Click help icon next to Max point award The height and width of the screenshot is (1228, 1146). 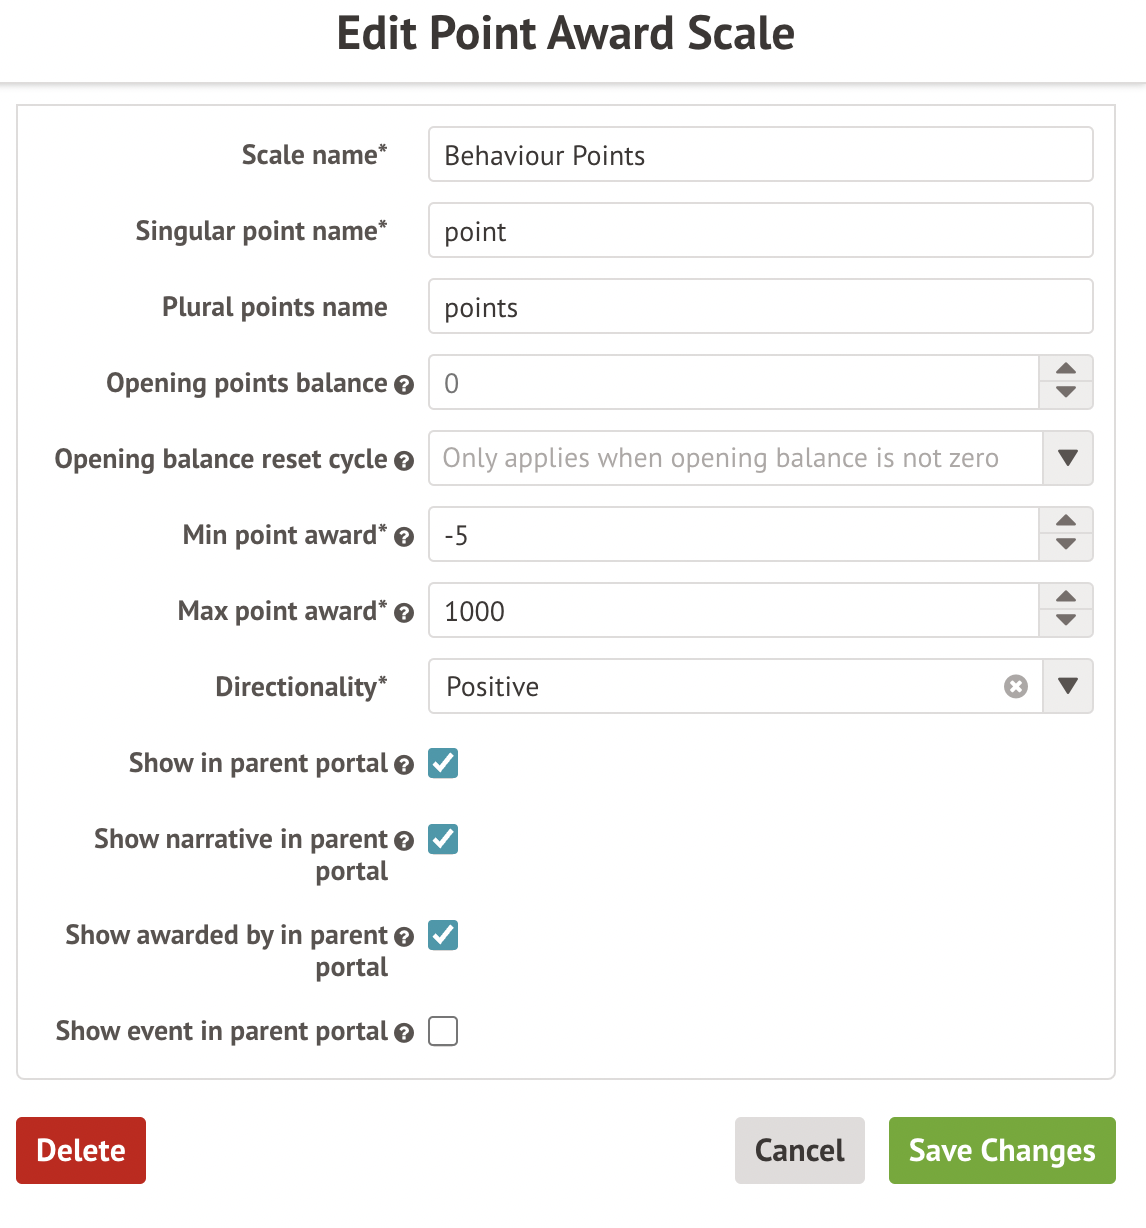pos(404,613)
